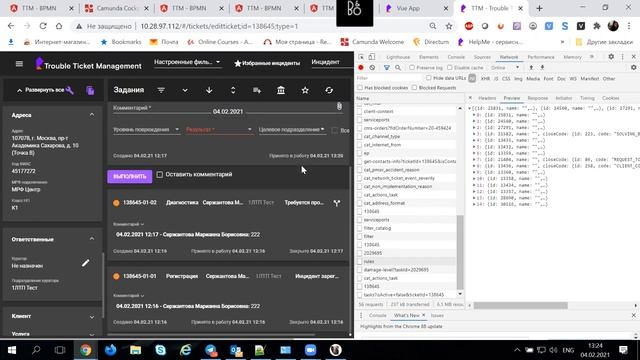Toggle the device toolbar icon in DevTools

coord(372,57)
